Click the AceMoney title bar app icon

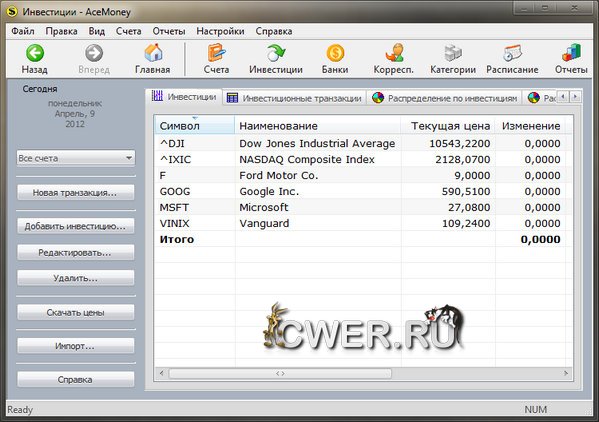(x=12, y=11)
